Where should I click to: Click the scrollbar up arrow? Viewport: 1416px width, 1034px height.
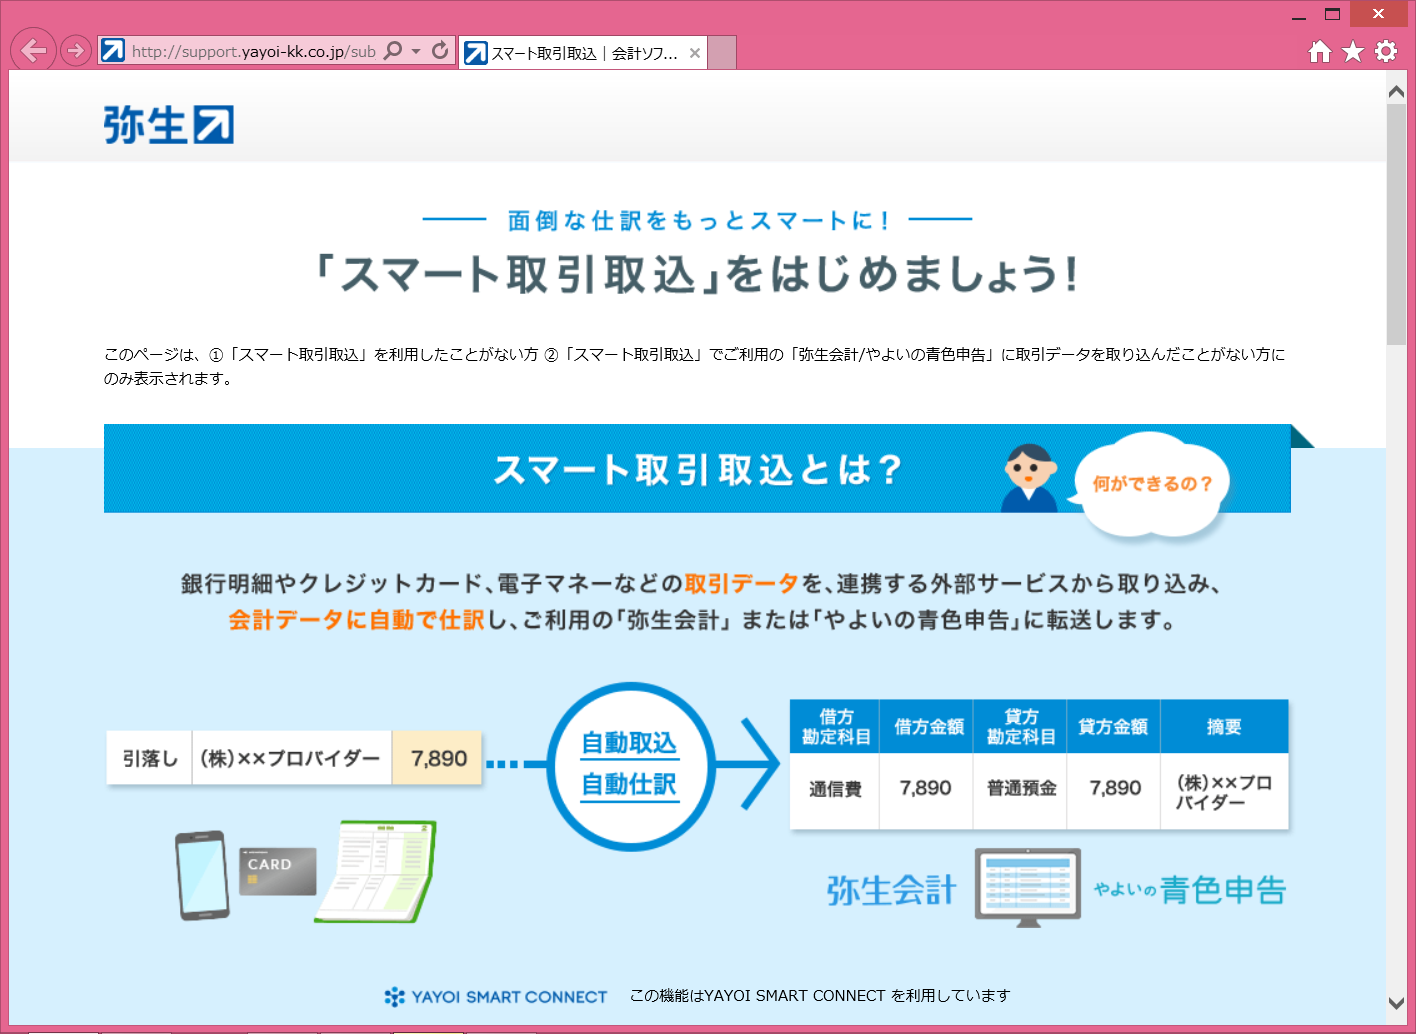pos(1397,91)
